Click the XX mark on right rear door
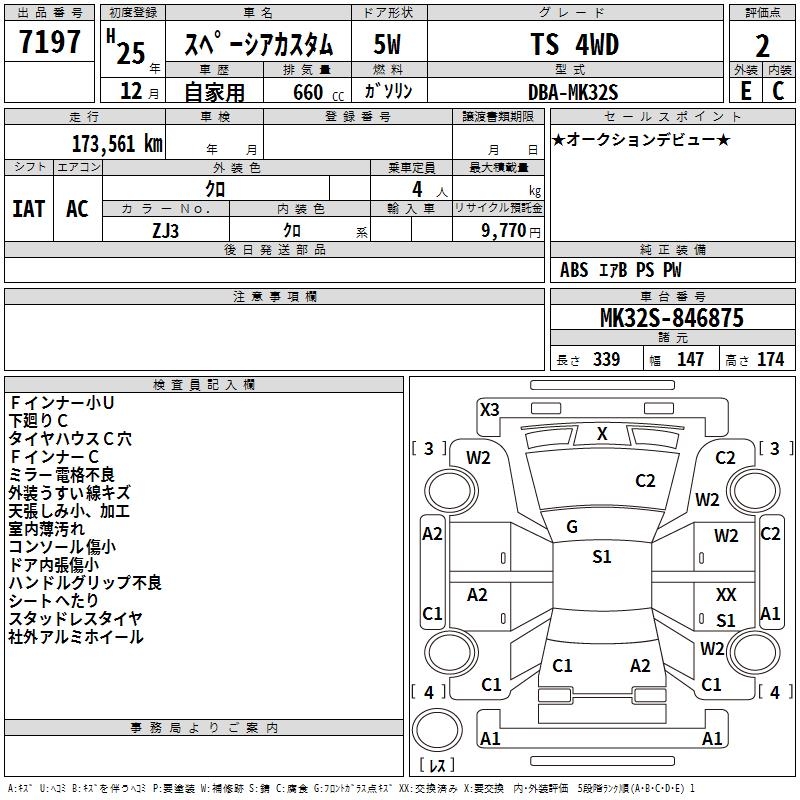Viewport: 800px width, 800px height. click(x=726, y=594)
